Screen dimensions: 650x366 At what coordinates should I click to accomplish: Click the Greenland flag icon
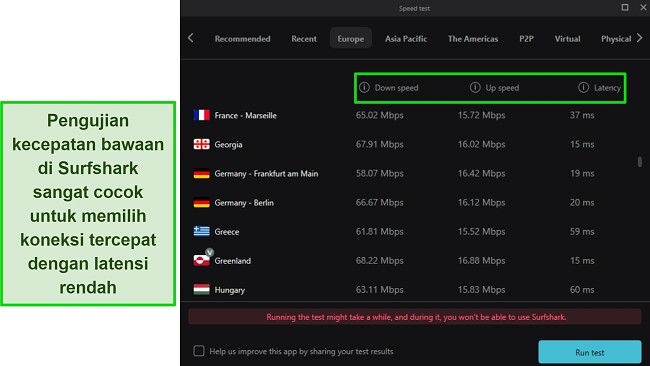(x=201, y=261)
